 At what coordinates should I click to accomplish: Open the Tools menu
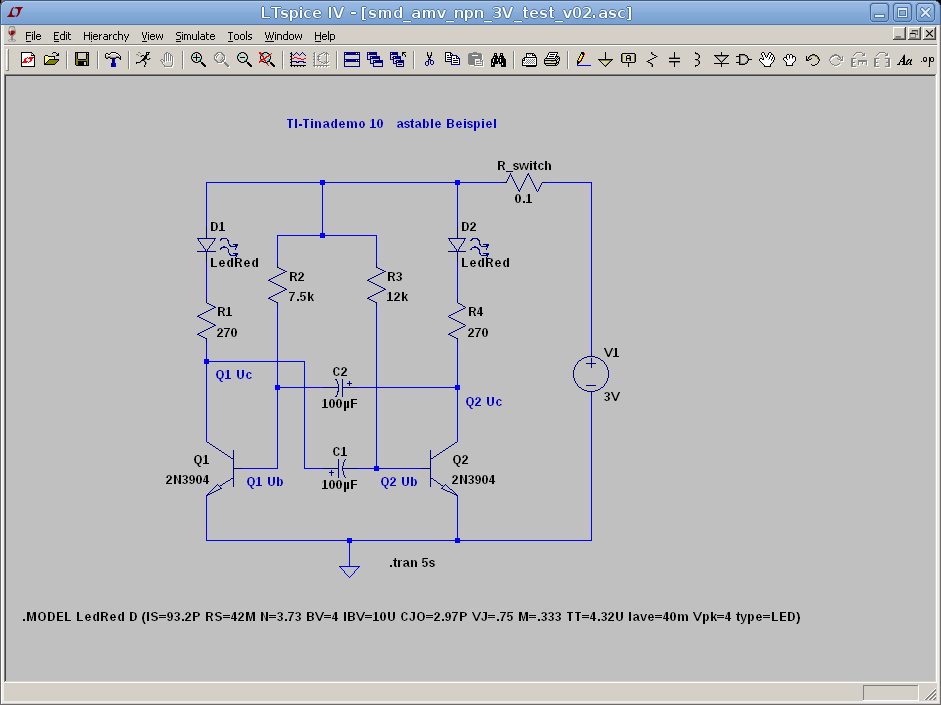point(239,36)
